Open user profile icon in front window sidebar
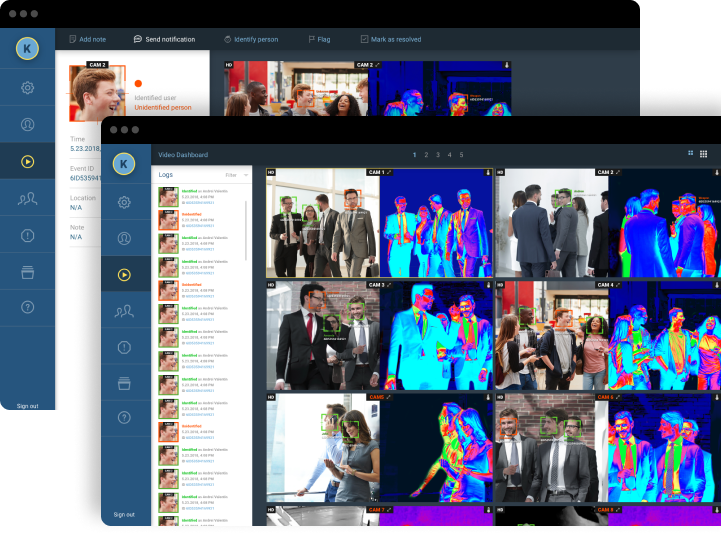 (x=124, y=238)
